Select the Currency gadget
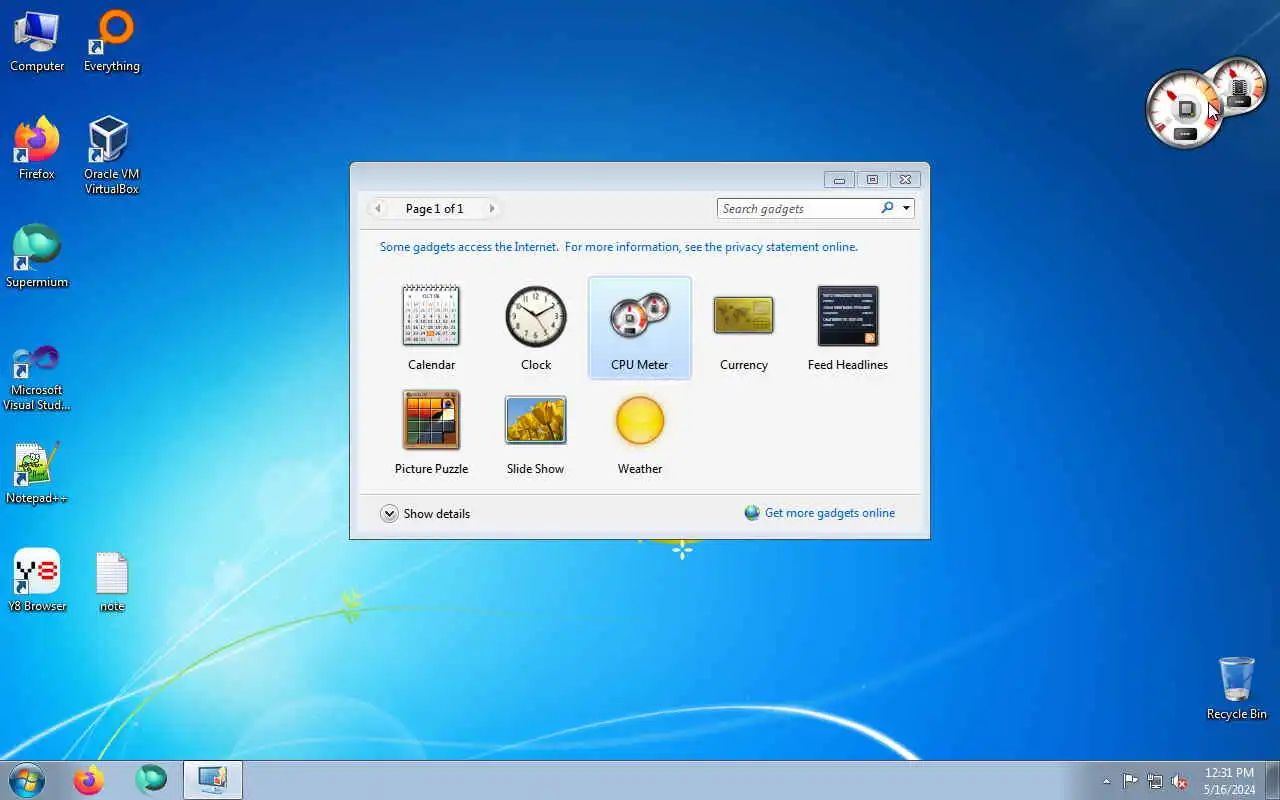 point(743,327)
